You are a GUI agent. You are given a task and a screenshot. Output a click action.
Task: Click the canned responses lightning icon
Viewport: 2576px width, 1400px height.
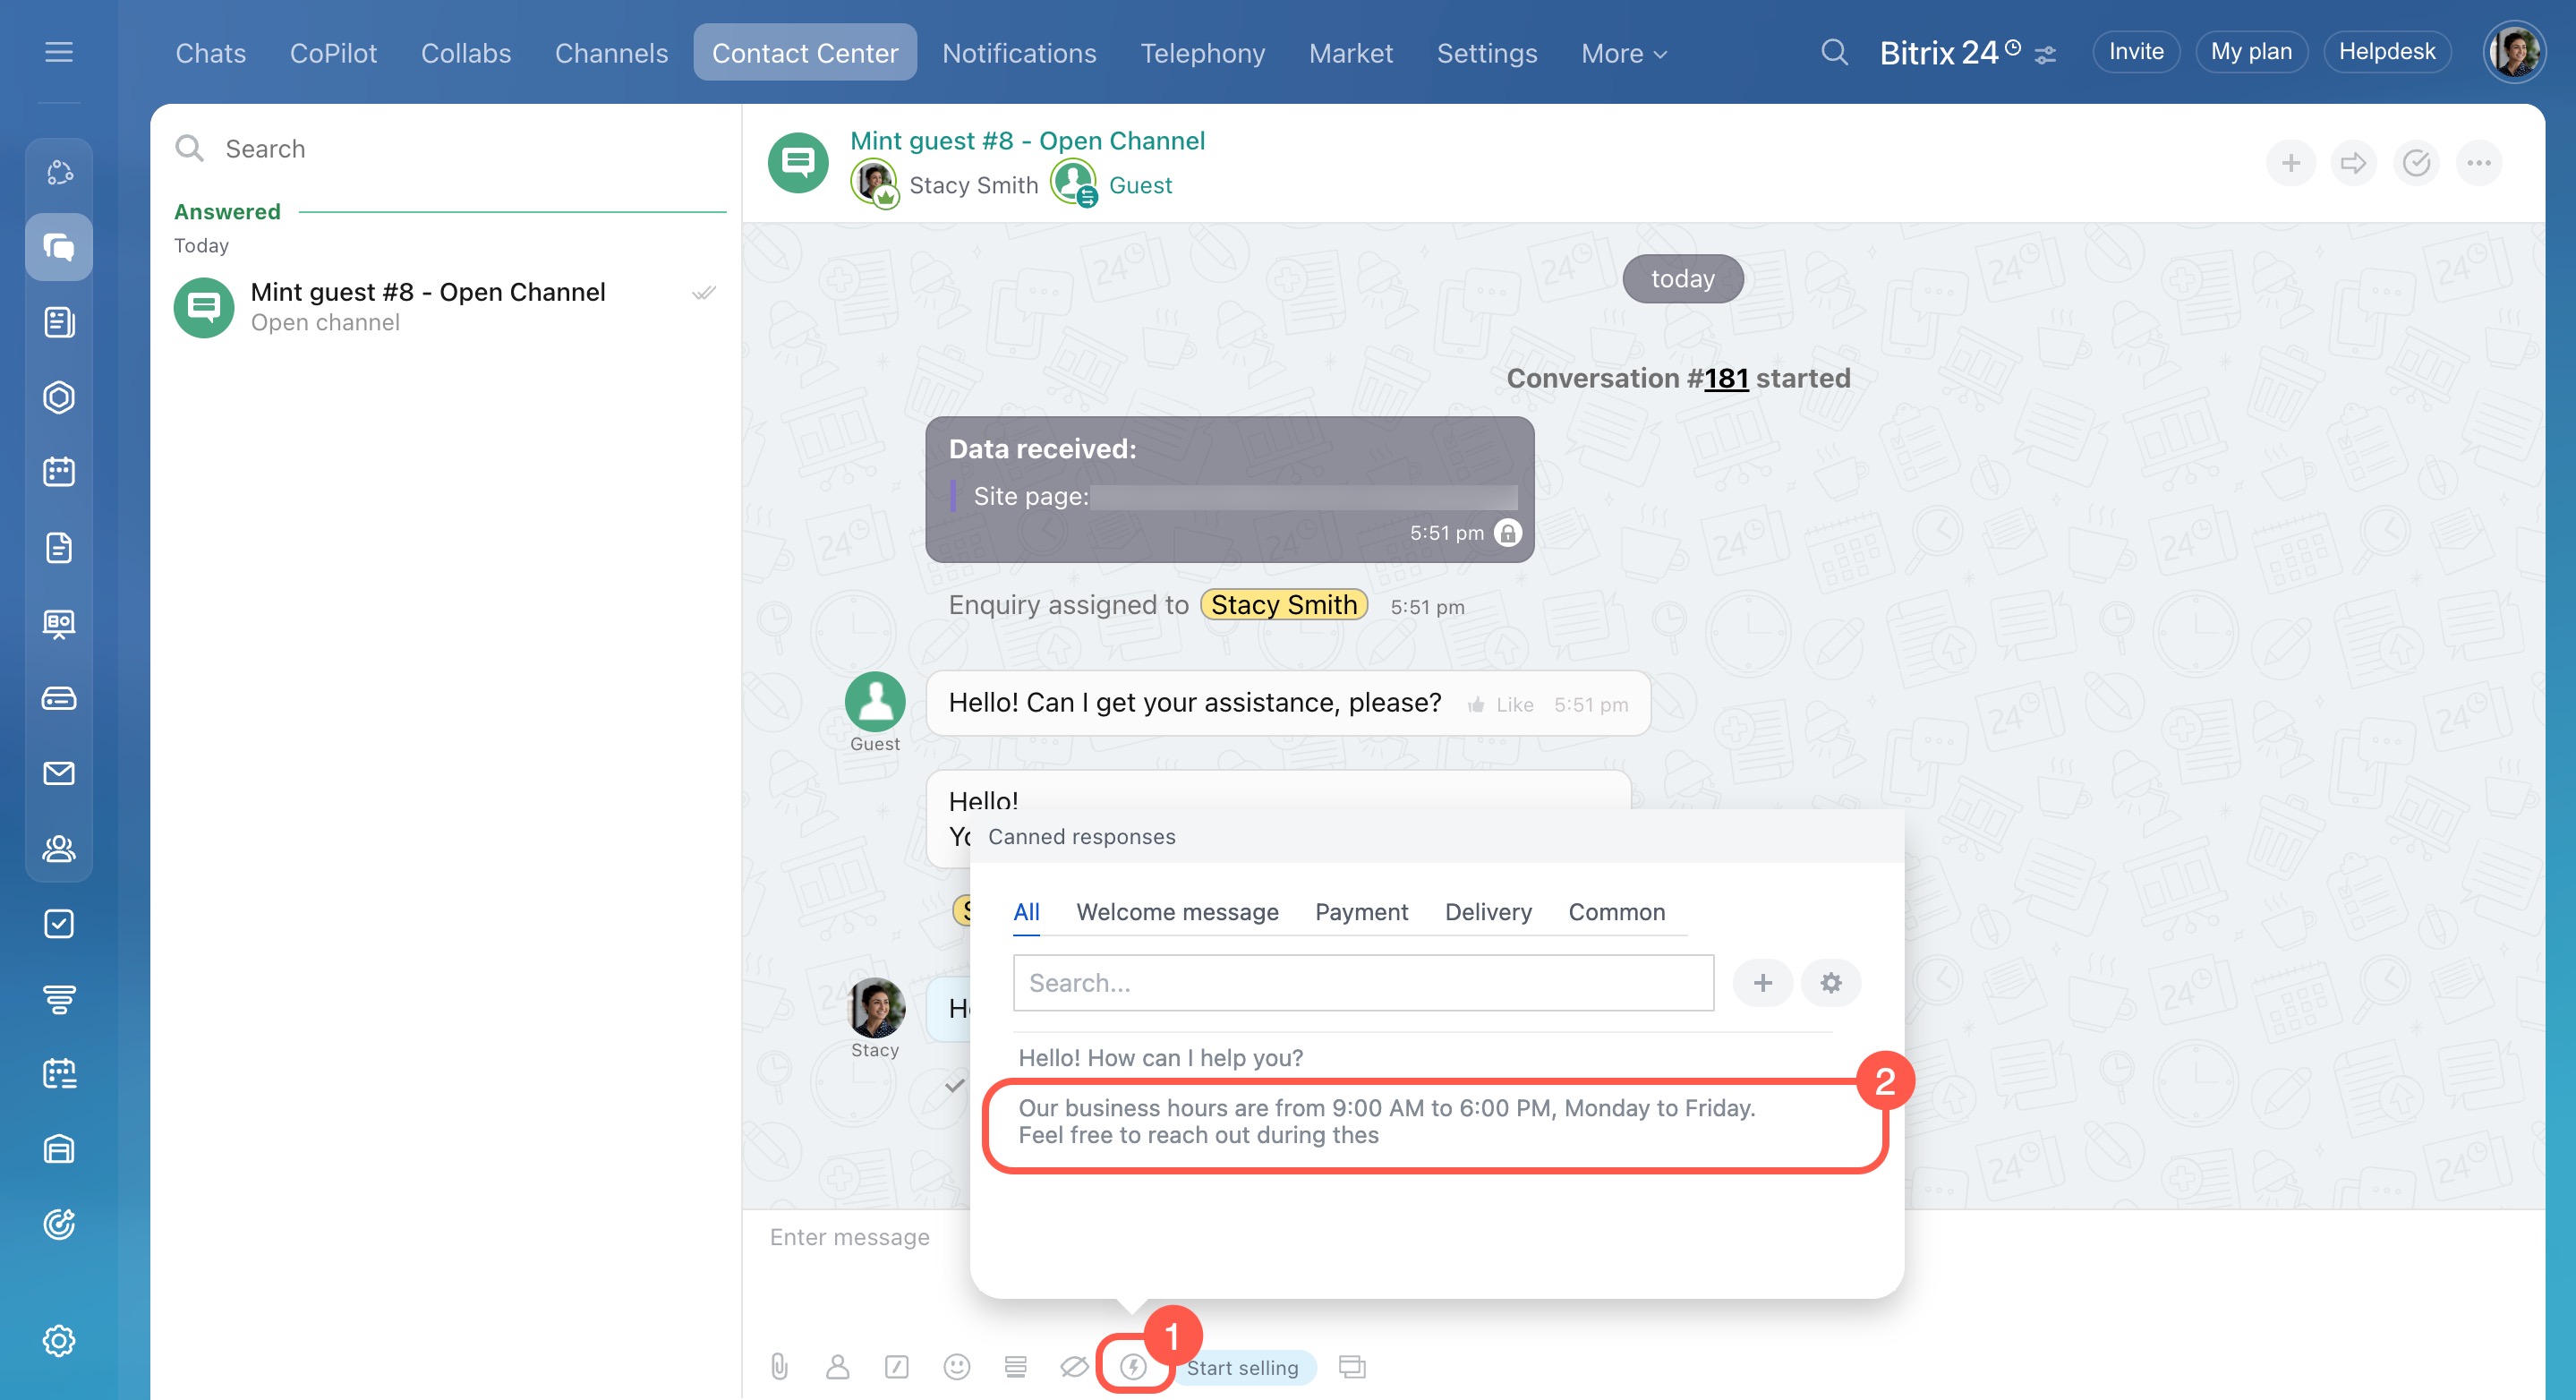(x=1132, y=1366)
